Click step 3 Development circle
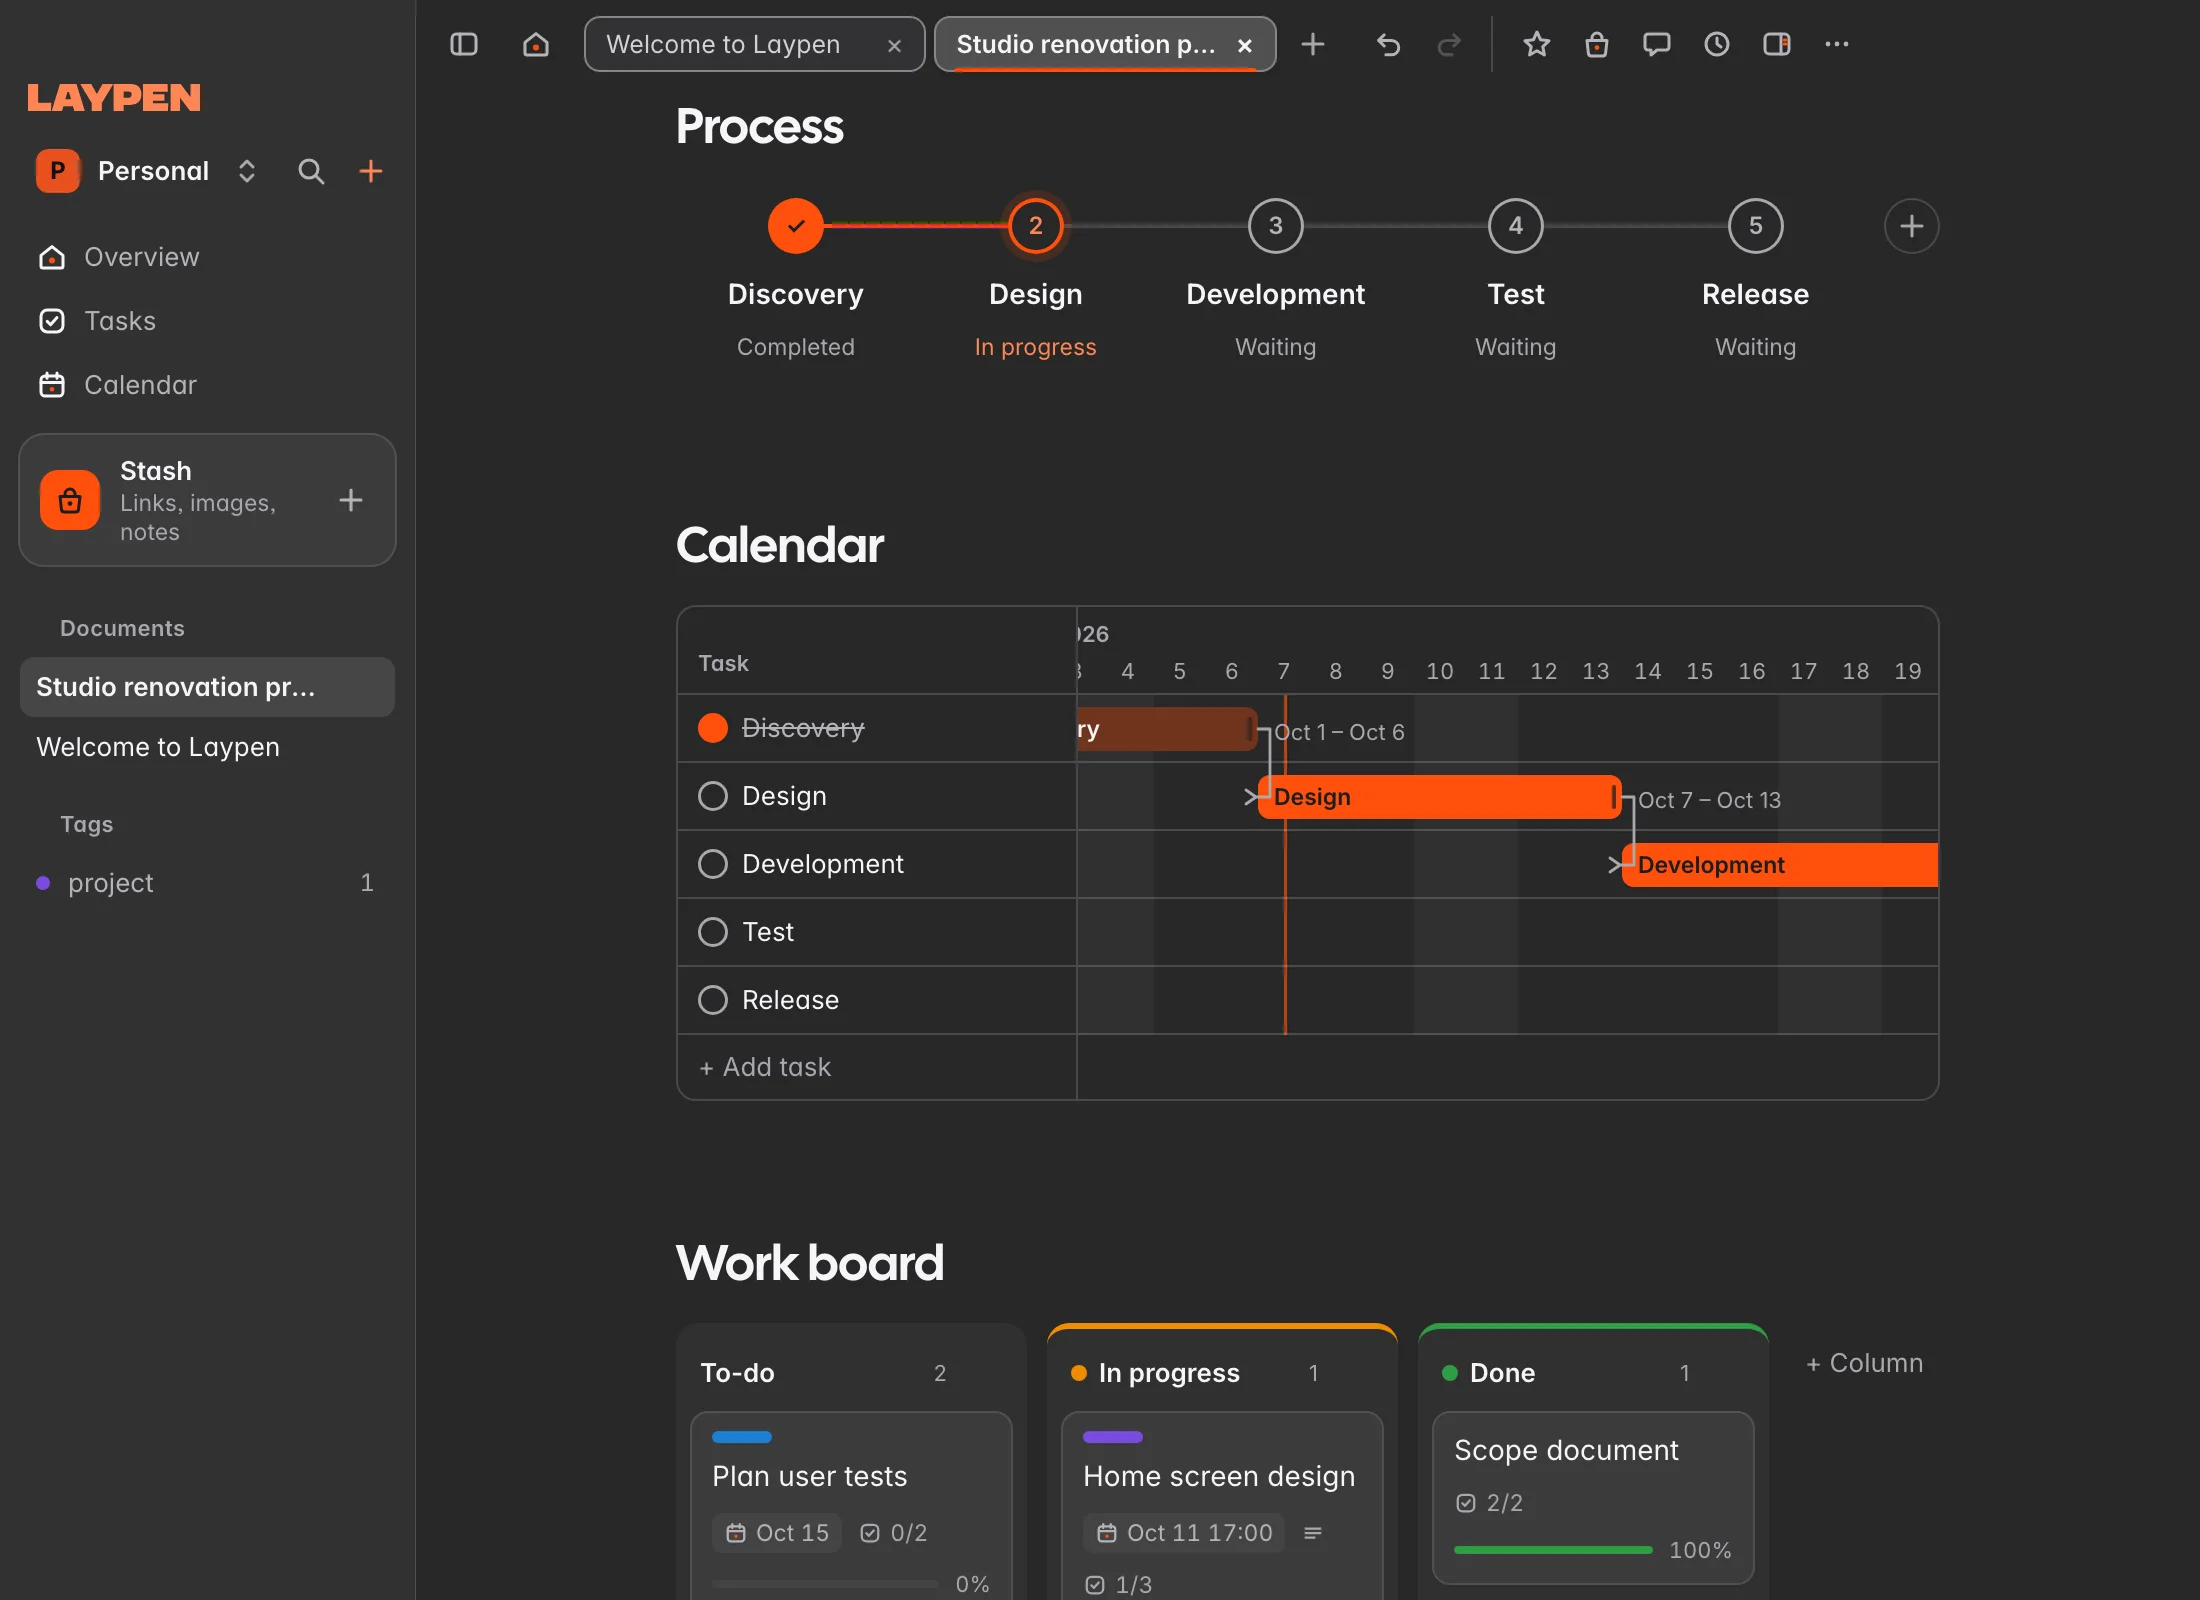This screenshot has width=2200, height=1600. point(1276,226)
